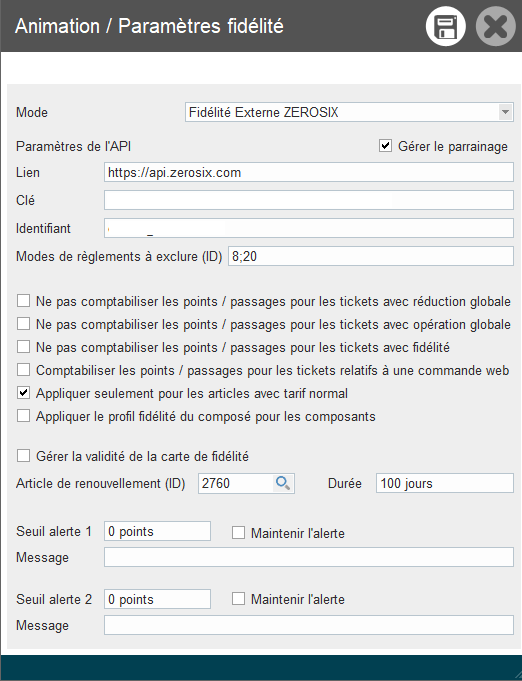Click the Lien API URL field

[x=309, y=172]
